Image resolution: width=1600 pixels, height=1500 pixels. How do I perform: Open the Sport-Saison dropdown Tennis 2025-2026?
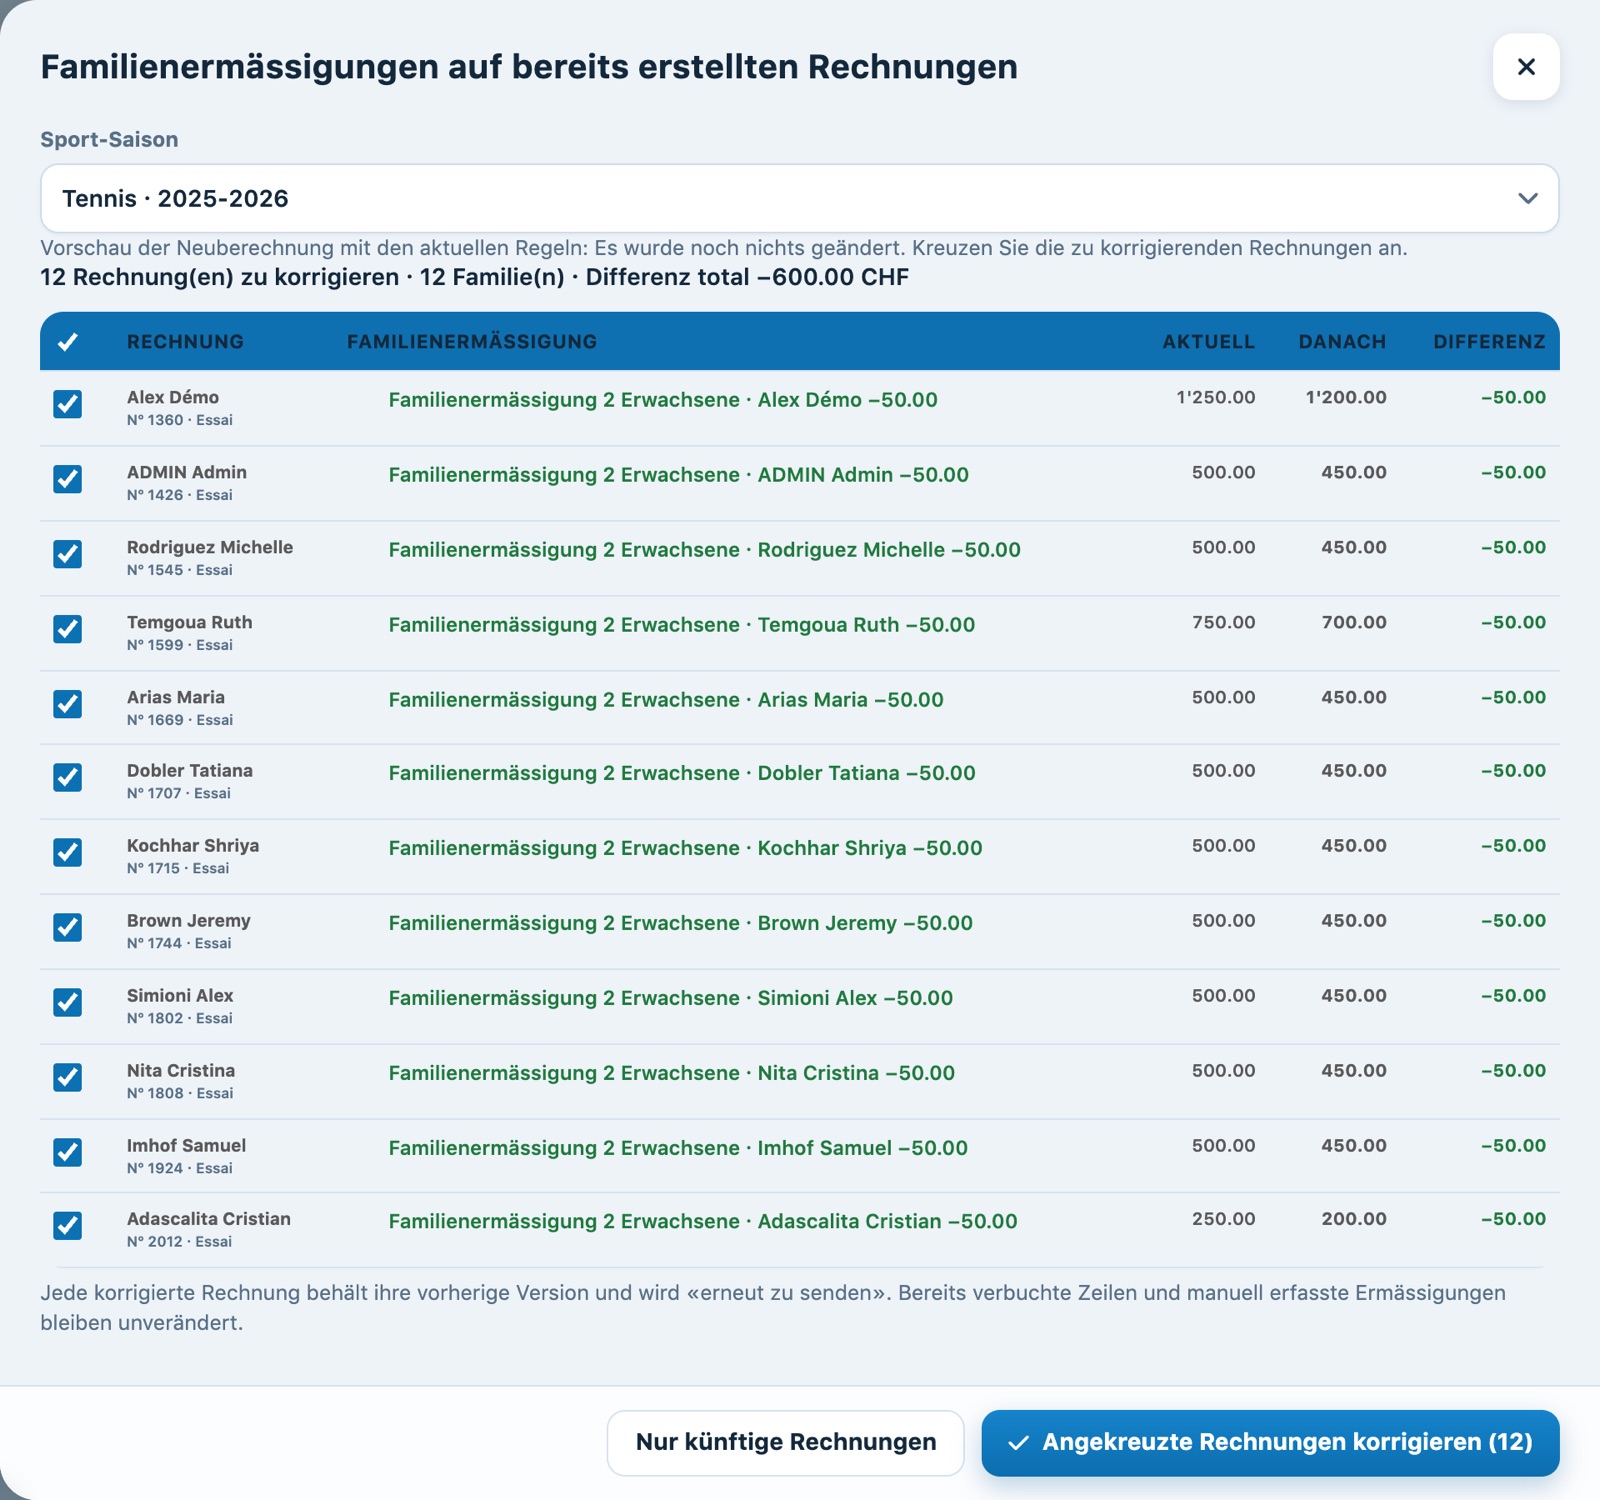pyautogui.click(x=799, y=198)
